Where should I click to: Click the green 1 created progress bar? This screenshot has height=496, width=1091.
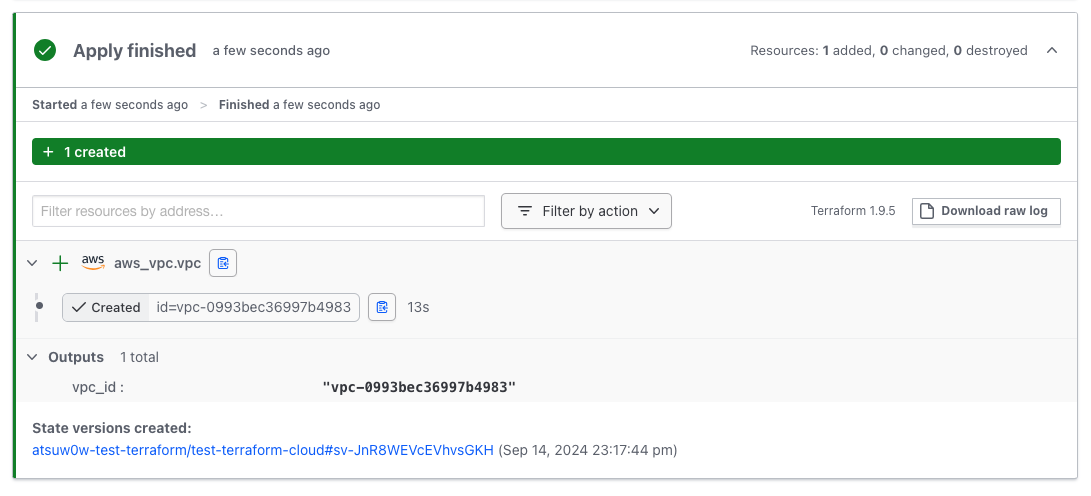546,152
